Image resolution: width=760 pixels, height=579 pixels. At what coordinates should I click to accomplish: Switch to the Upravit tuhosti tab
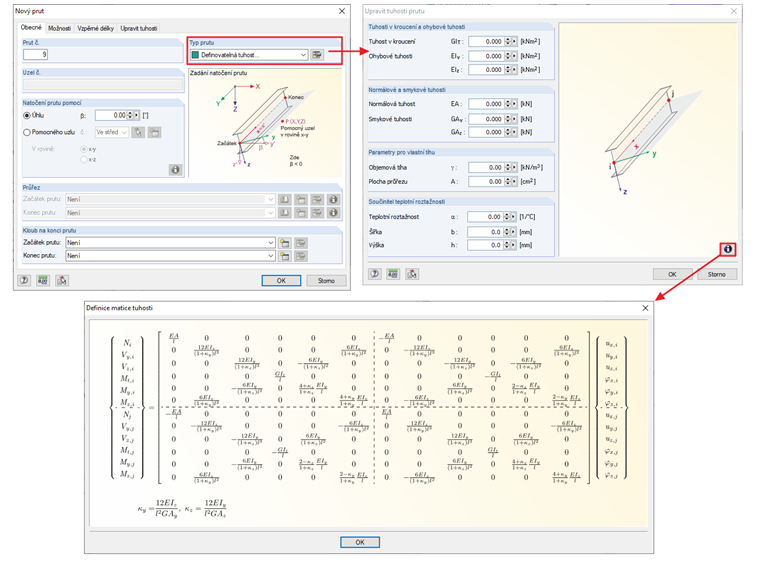[x=139, y=29]
